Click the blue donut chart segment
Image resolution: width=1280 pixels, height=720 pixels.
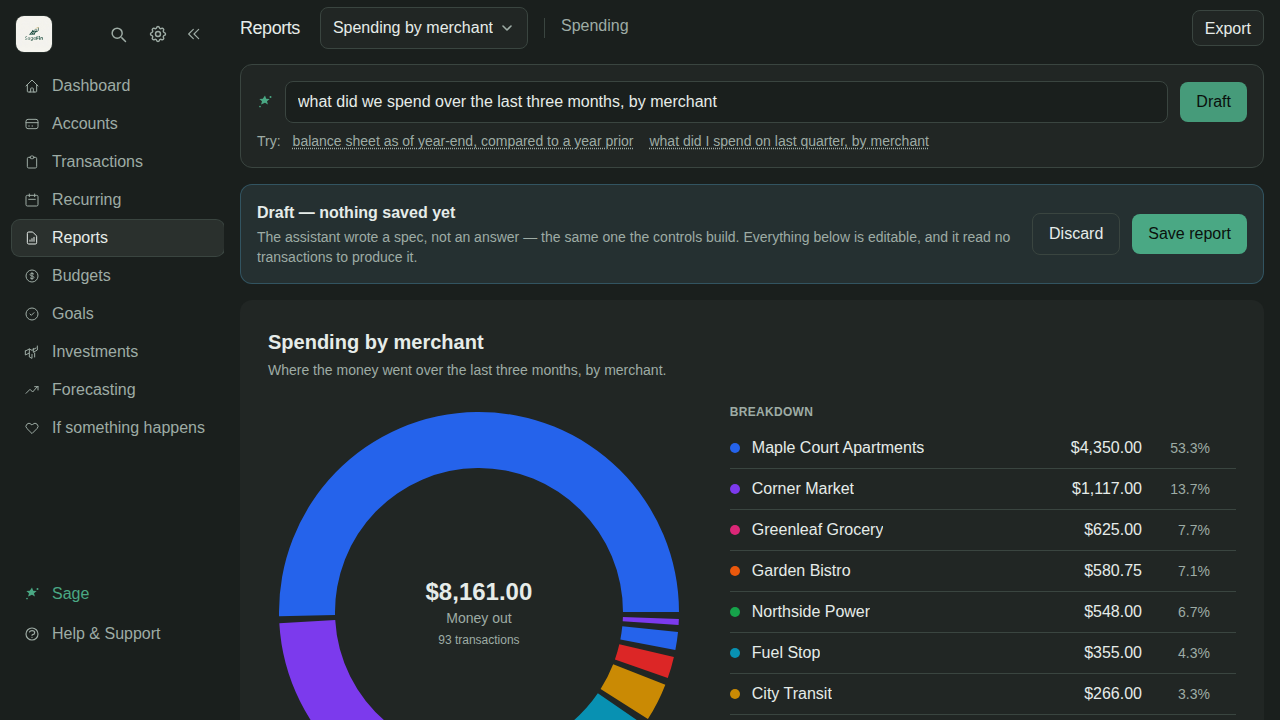pyautogui.click(x=479, y=440)
